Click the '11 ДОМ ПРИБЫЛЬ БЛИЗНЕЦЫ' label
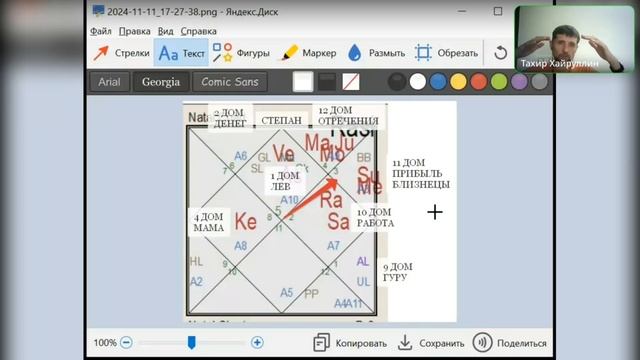The width and height of the screenshot is (640, 360). coord(421,174)
